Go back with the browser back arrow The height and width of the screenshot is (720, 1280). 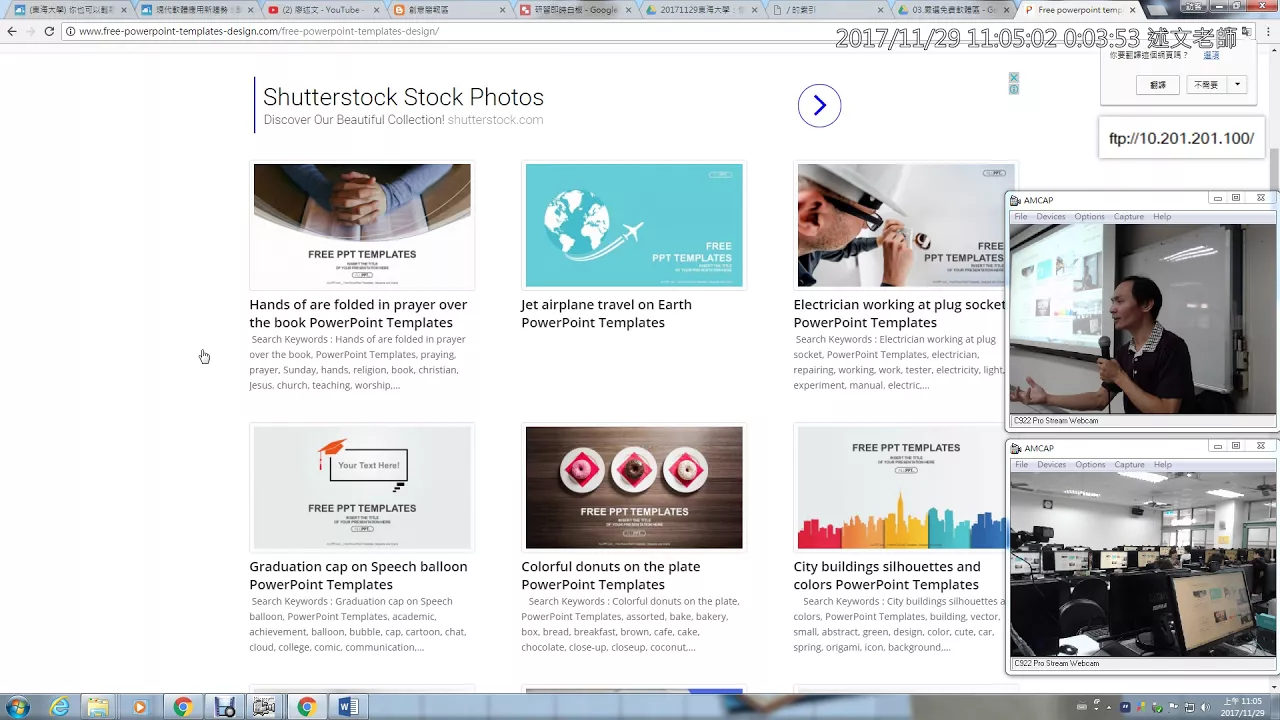pyautogui.click(x=11, y=31)
